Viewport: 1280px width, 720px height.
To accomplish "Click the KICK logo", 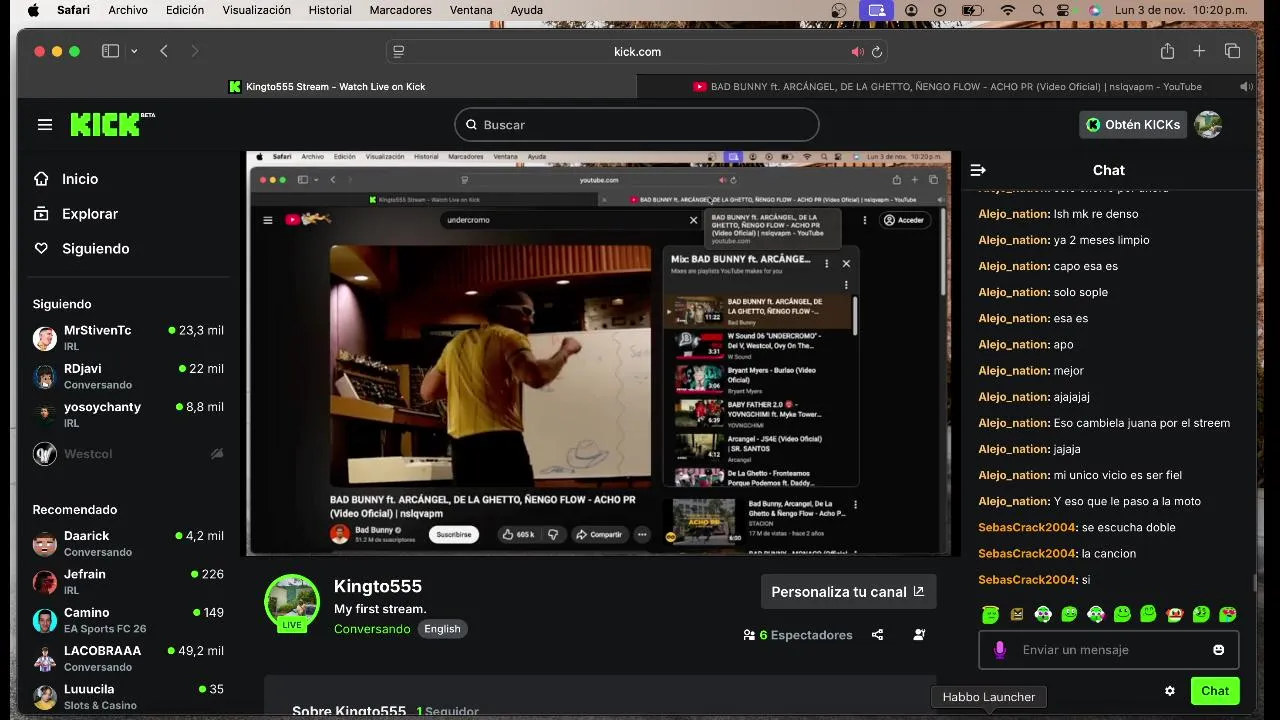I will point(112,124).
